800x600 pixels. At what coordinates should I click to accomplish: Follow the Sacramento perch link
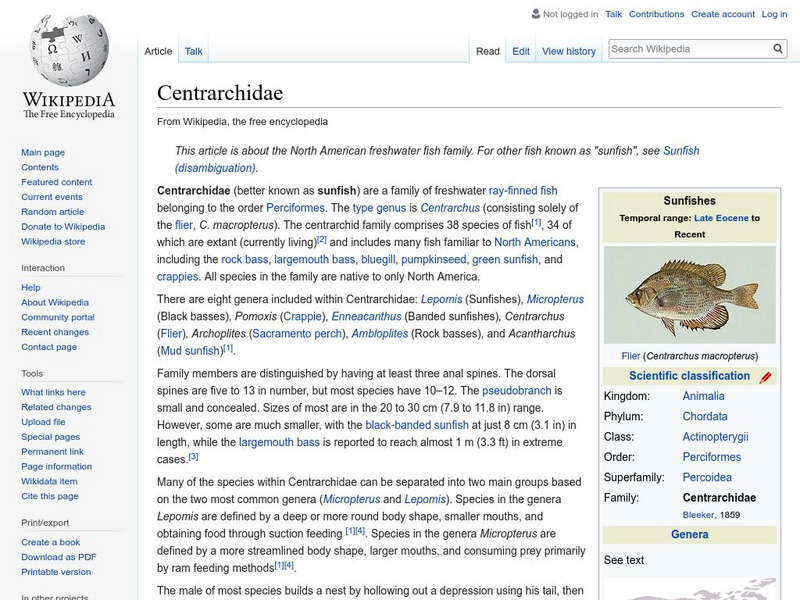pos(296,334)
